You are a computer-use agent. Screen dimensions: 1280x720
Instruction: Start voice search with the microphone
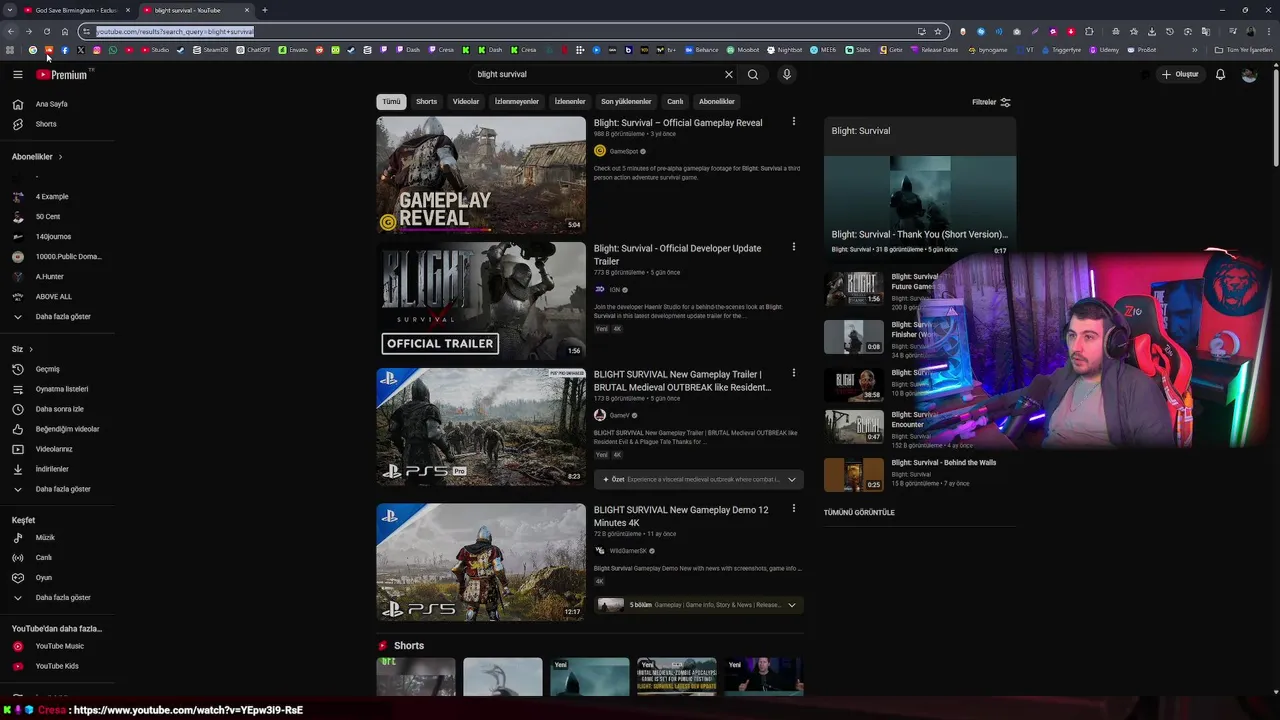[787, 74]
